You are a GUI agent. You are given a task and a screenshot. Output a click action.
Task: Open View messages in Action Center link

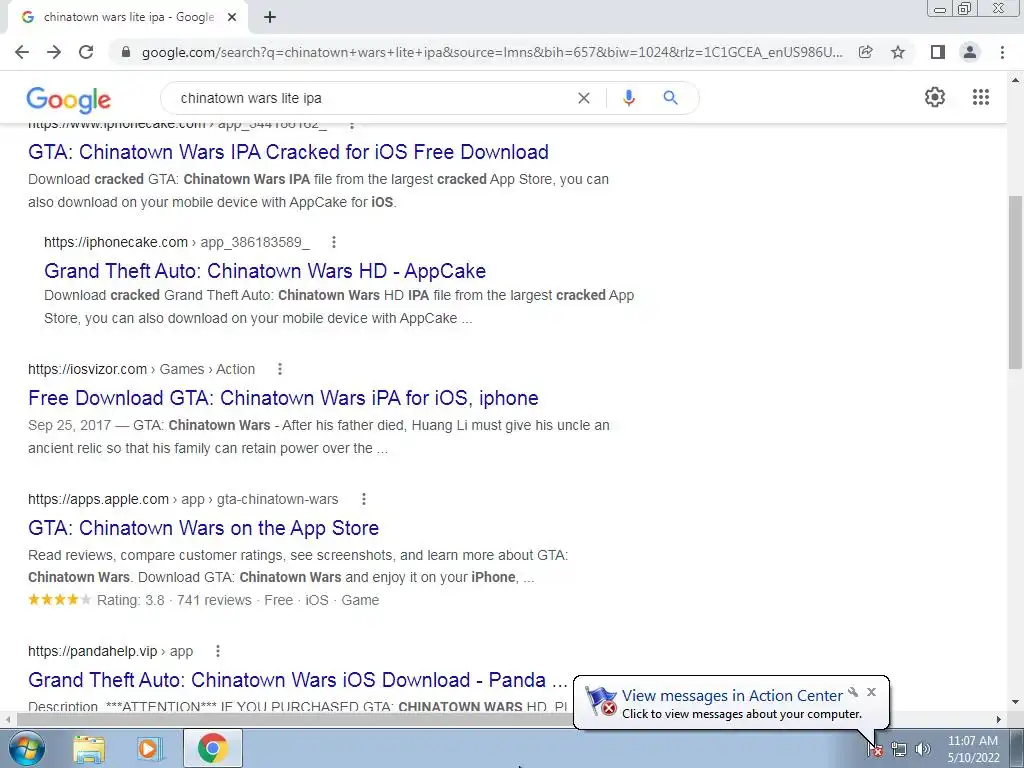click(732, 696)
